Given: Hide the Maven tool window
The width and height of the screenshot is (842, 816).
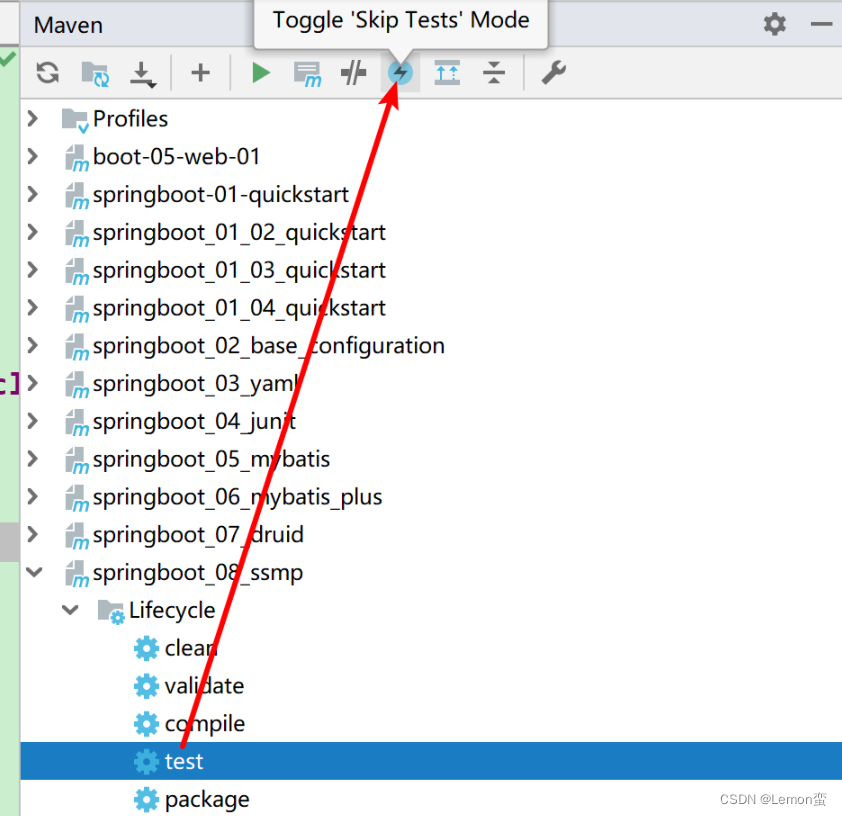Looking at the screenshot, I should coord(821,24).
